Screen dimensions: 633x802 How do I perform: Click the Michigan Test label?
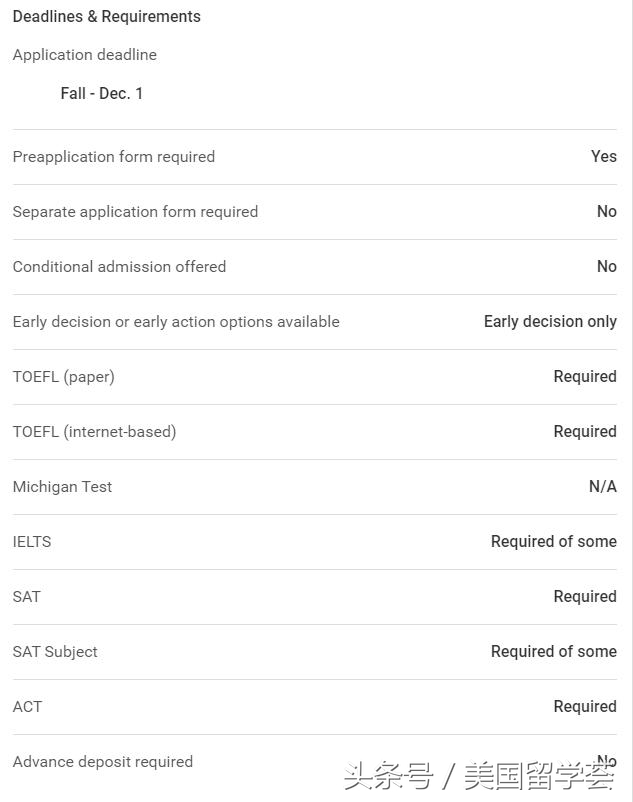(x=62, y=487)
